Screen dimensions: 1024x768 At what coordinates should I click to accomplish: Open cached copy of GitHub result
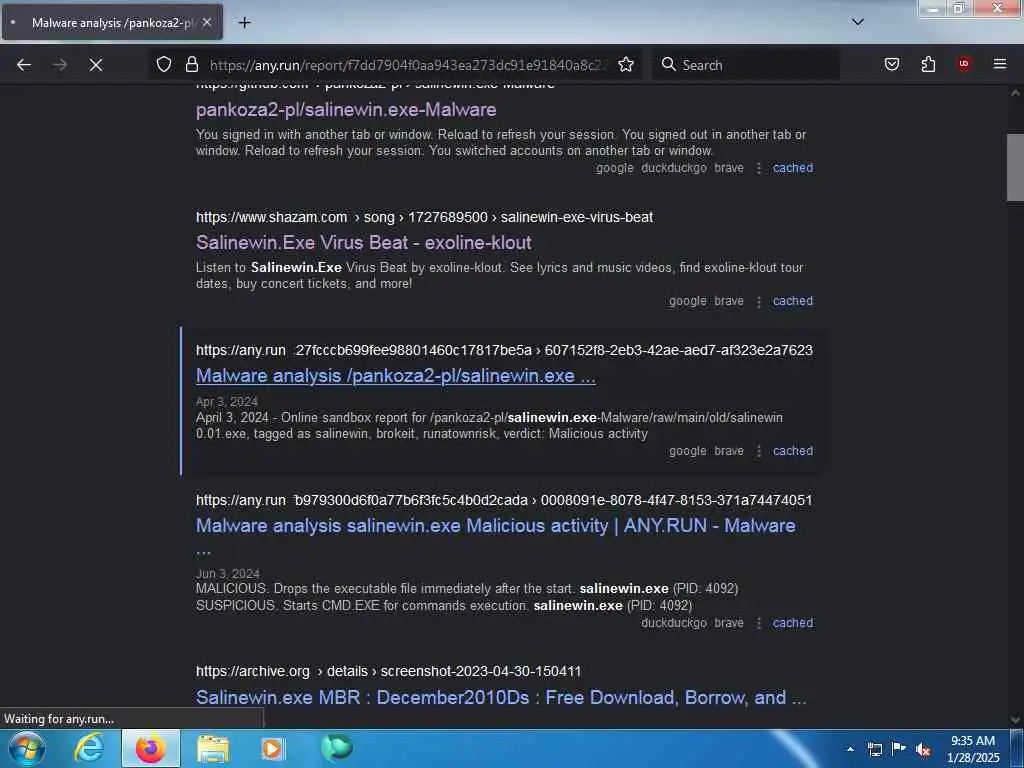(793, 168)
